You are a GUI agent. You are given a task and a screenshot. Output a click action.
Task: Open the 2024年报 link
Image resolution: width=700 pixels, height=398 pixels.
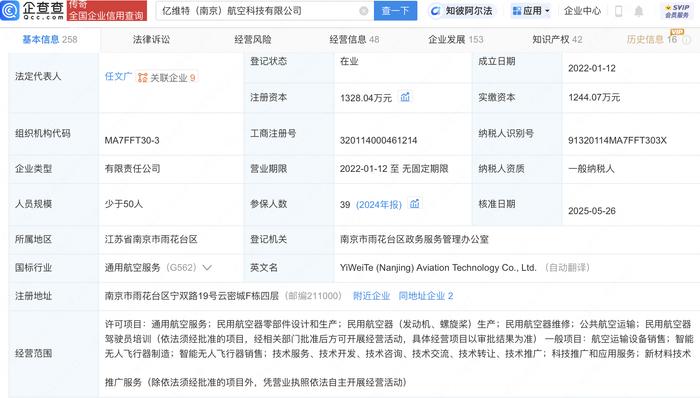(x=379, y=205)
